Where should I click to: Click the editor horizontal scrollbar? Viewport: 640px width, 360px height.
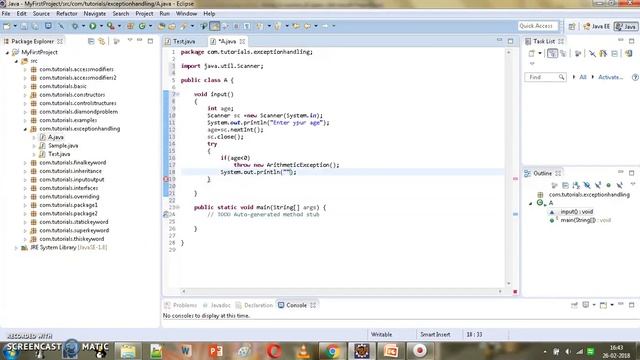pos(341,291)
